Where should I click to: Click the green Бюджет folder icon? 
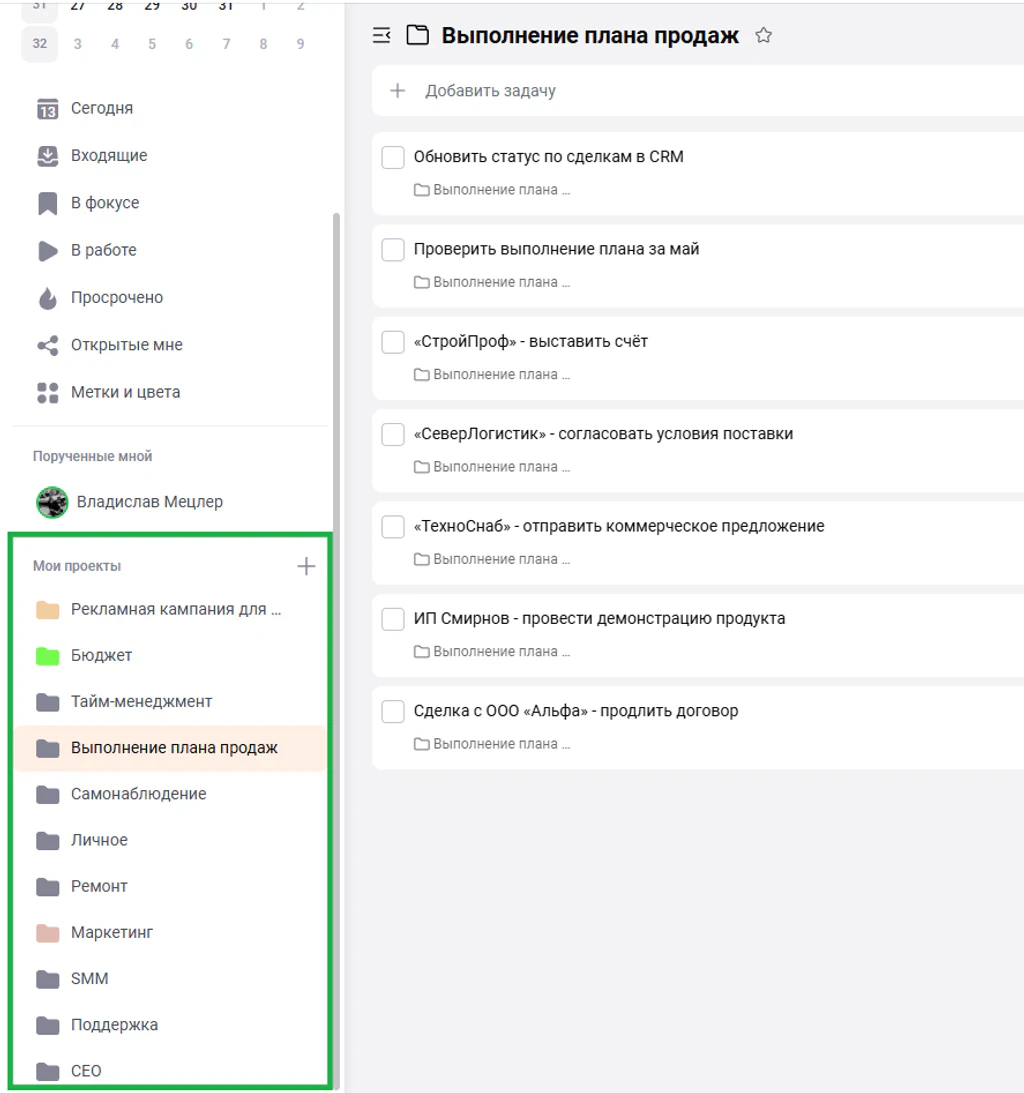point(47,656)
